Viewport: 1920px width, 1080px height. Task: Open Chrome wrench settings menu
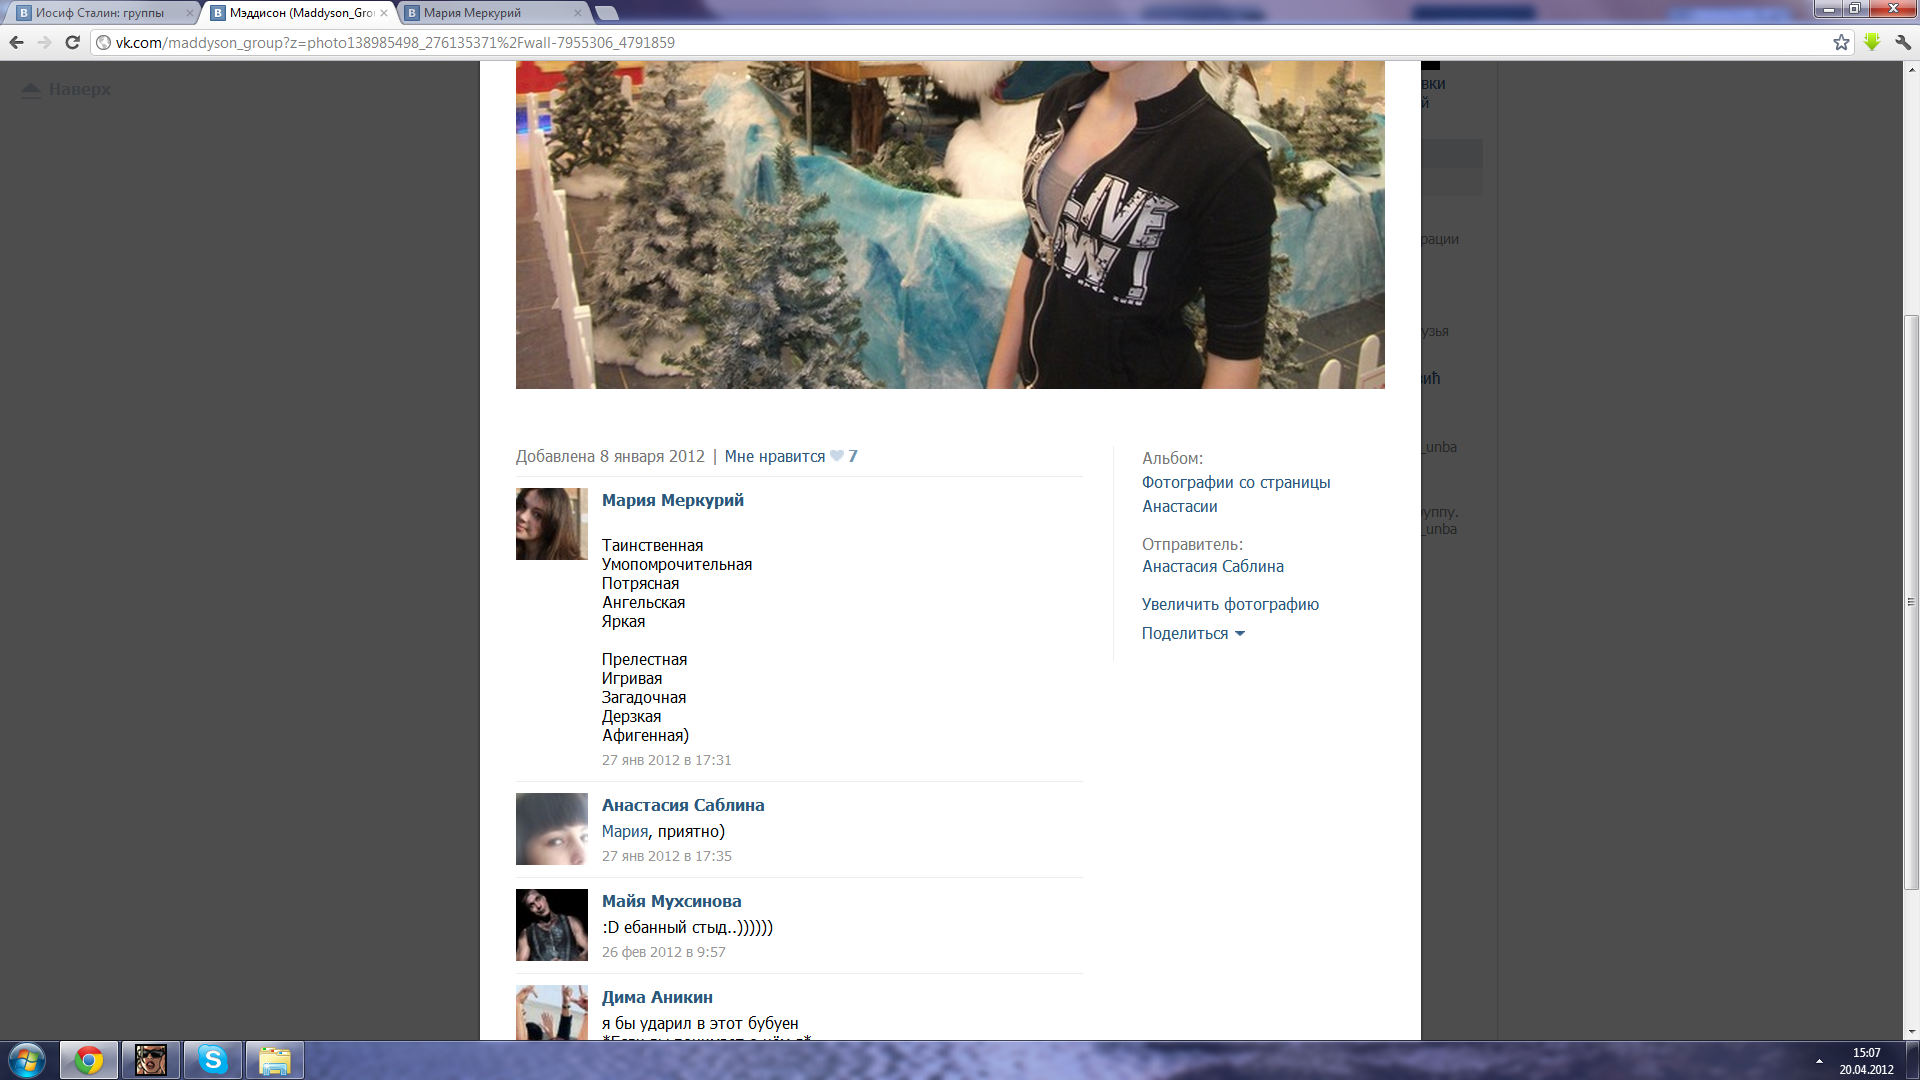(x=1903, y=42)
